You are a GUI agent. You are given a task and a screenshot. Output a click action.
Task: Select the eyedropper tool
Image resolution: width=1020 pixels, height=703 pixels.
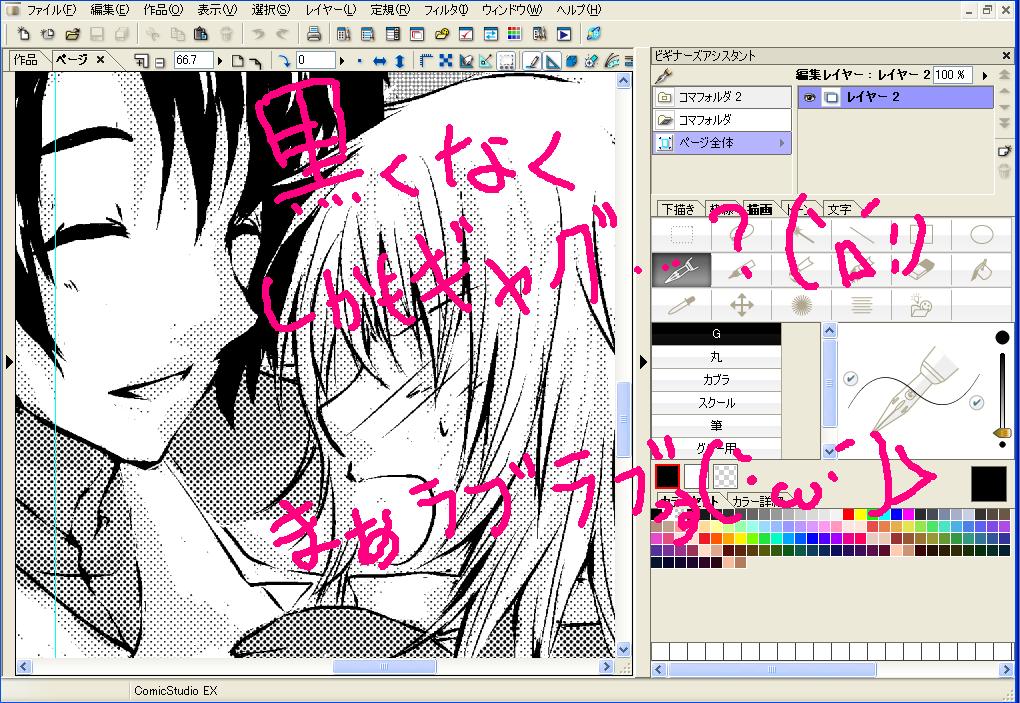(681, 304)
